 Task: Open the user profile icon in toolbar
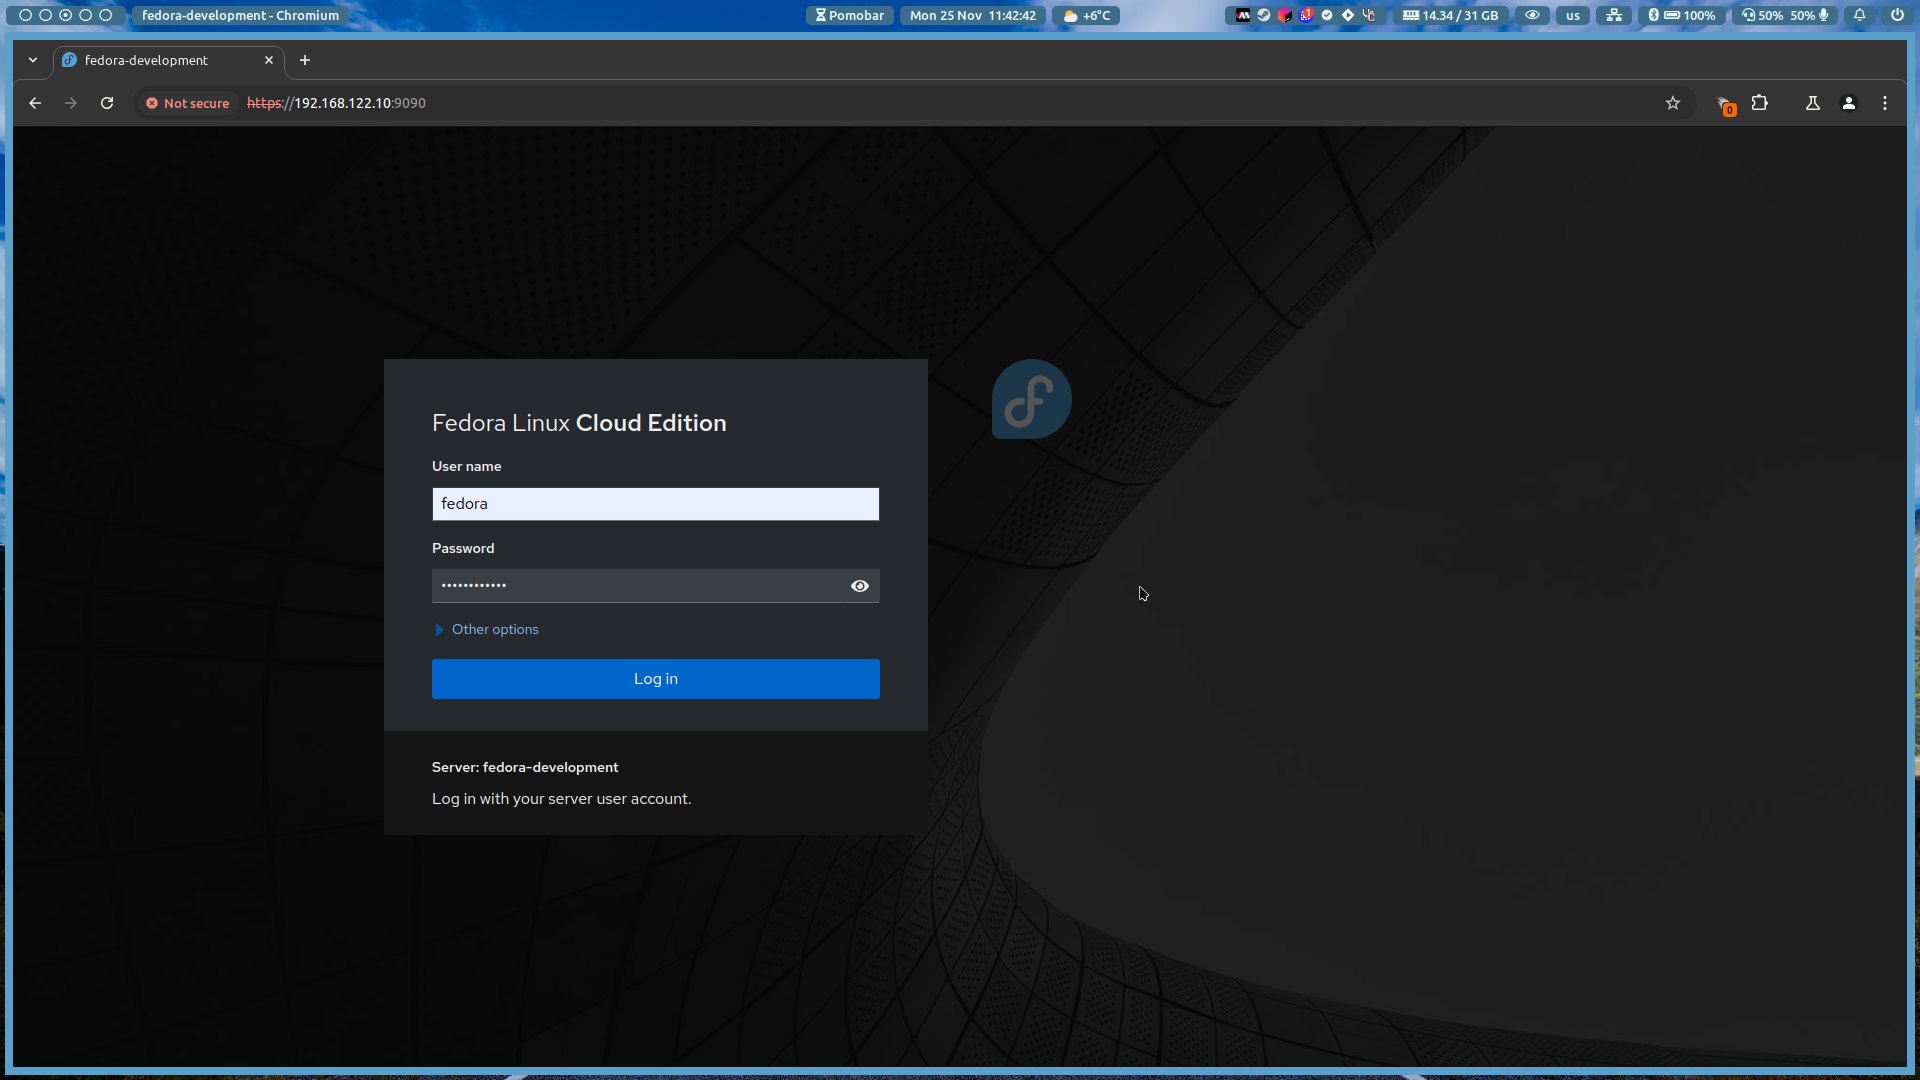point(1849,103)
